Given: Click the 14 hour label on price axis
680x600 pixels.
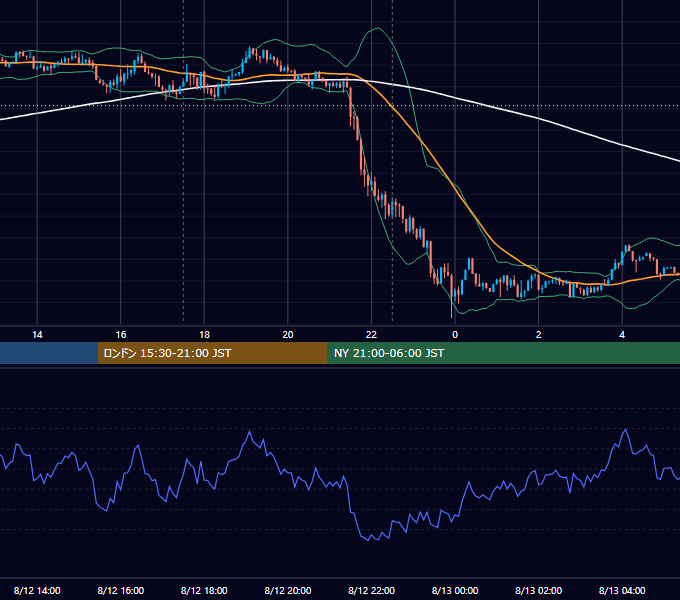Looking at the screenshot, I should (37, 335).
